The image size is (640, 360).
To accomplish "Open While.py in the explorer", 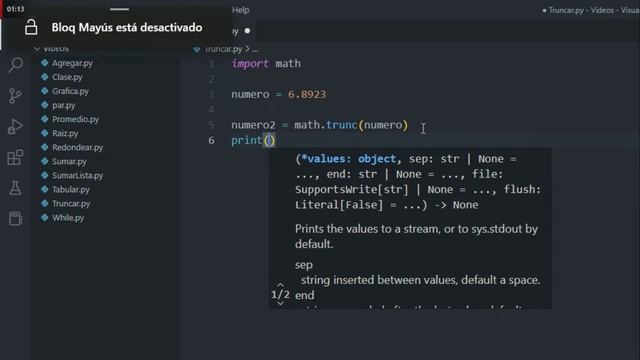I will (68, 218).
